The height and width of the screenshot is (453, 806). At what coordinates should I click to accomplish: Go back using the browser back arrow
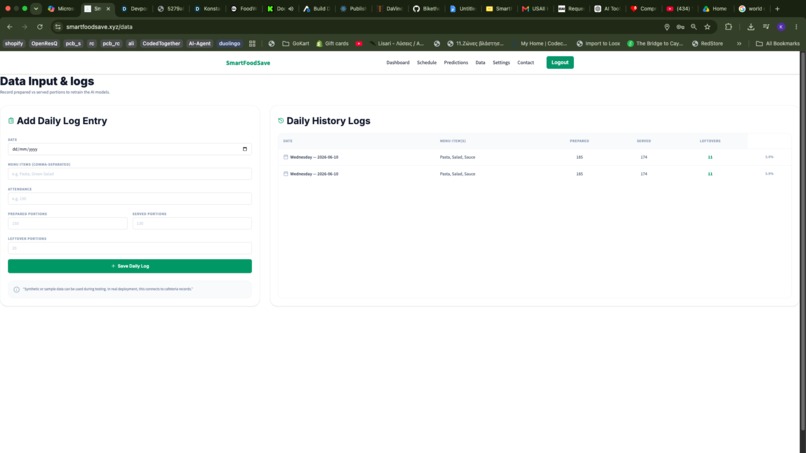(x=10, y=27)
